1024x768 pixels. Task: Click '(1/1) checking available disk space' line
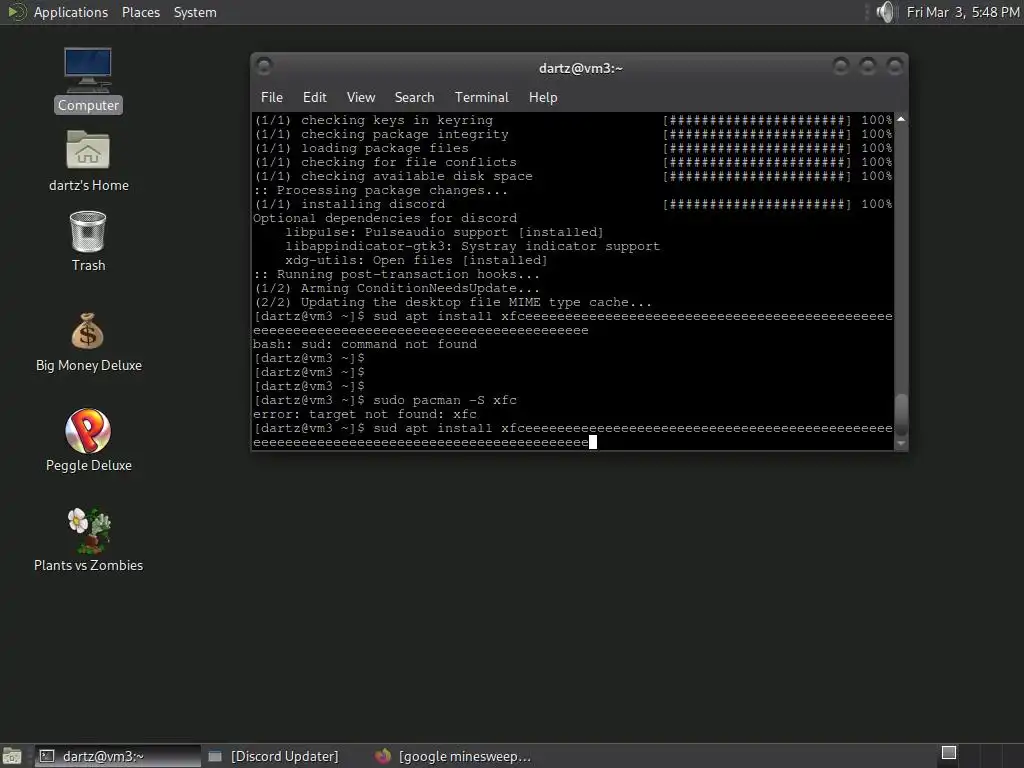coord(392,176)
